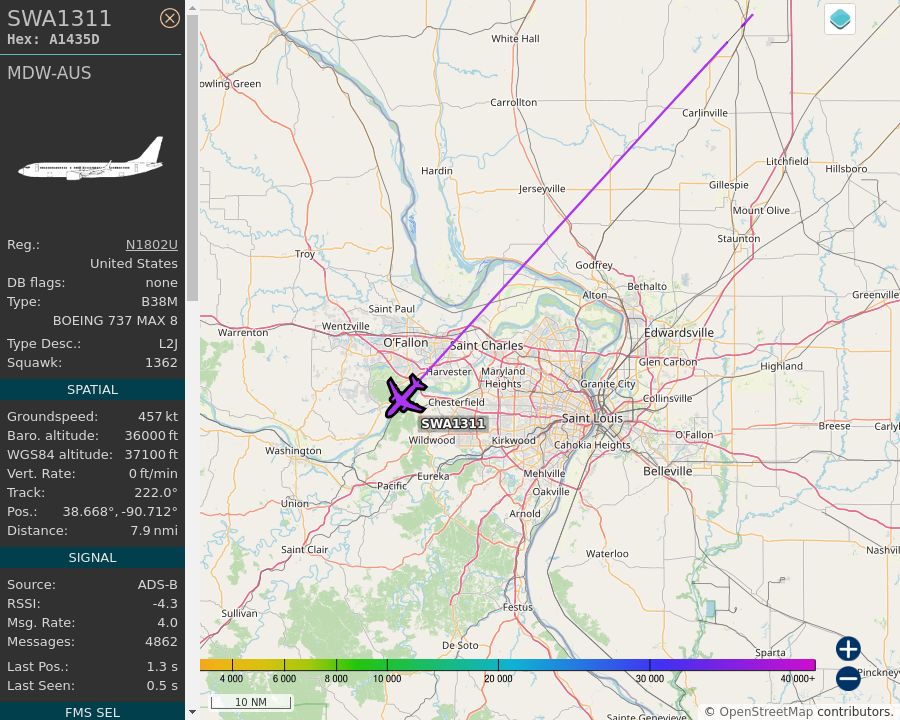Viewport: 900px width, 720px height.
Task: Click the FMS SEL section header
Action: click(x=92, y=713)
